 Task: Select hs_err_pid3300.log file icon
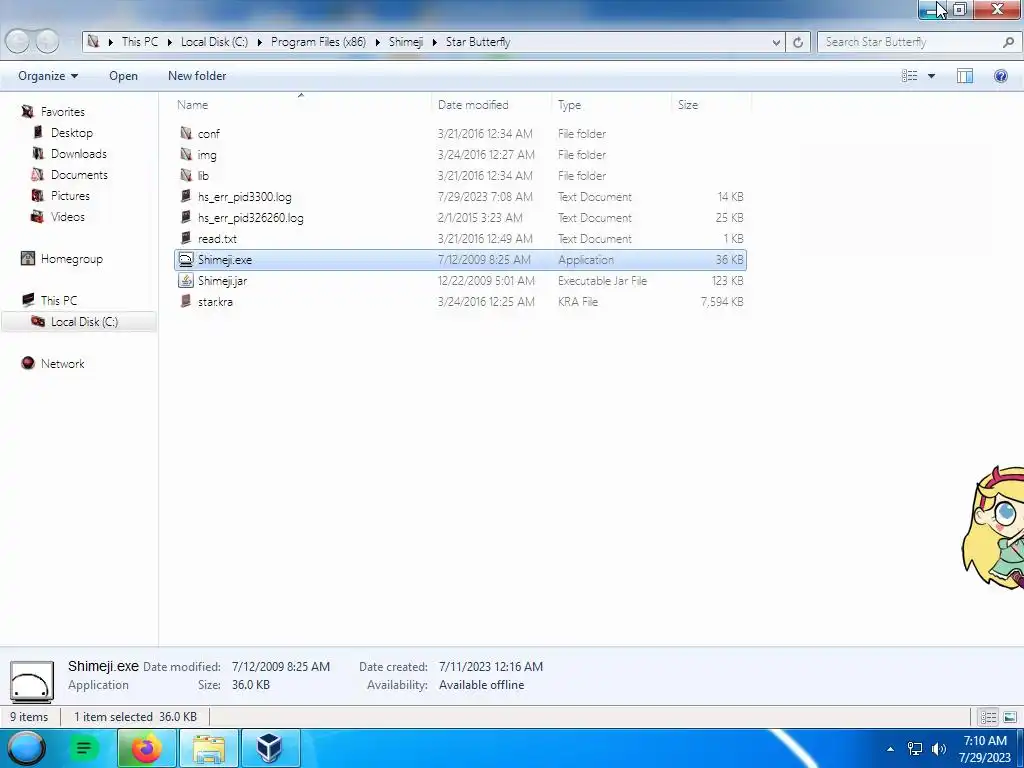pos(186,196)
